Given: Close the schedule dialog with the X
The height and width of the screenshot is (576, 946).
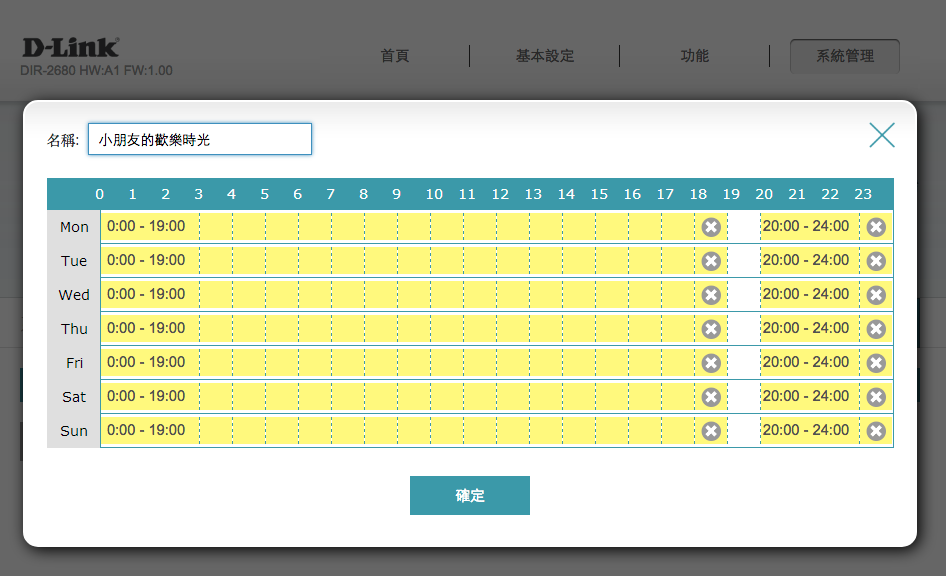Looking at the screenshot, I should coord(882,135).
